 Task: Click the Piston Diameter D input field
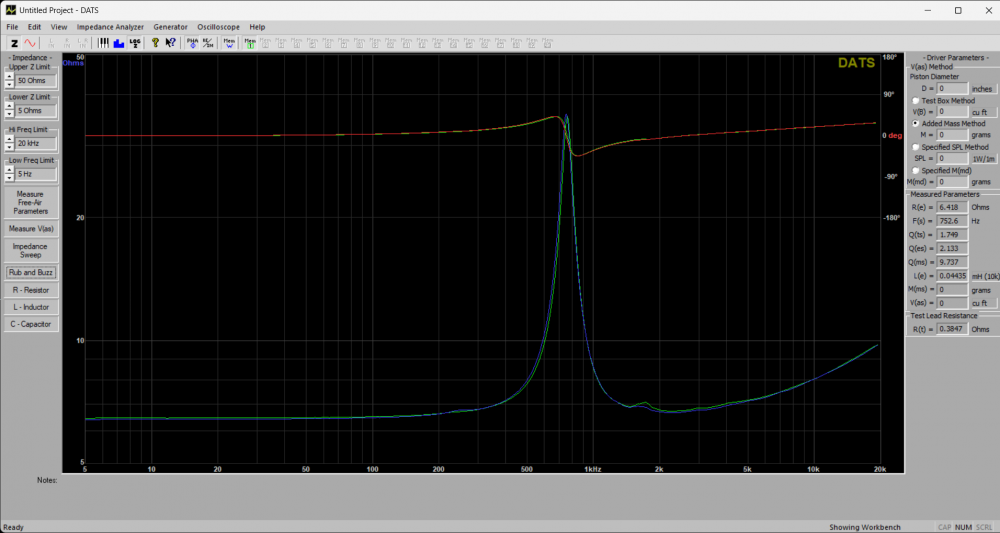(x=953, y=89)
